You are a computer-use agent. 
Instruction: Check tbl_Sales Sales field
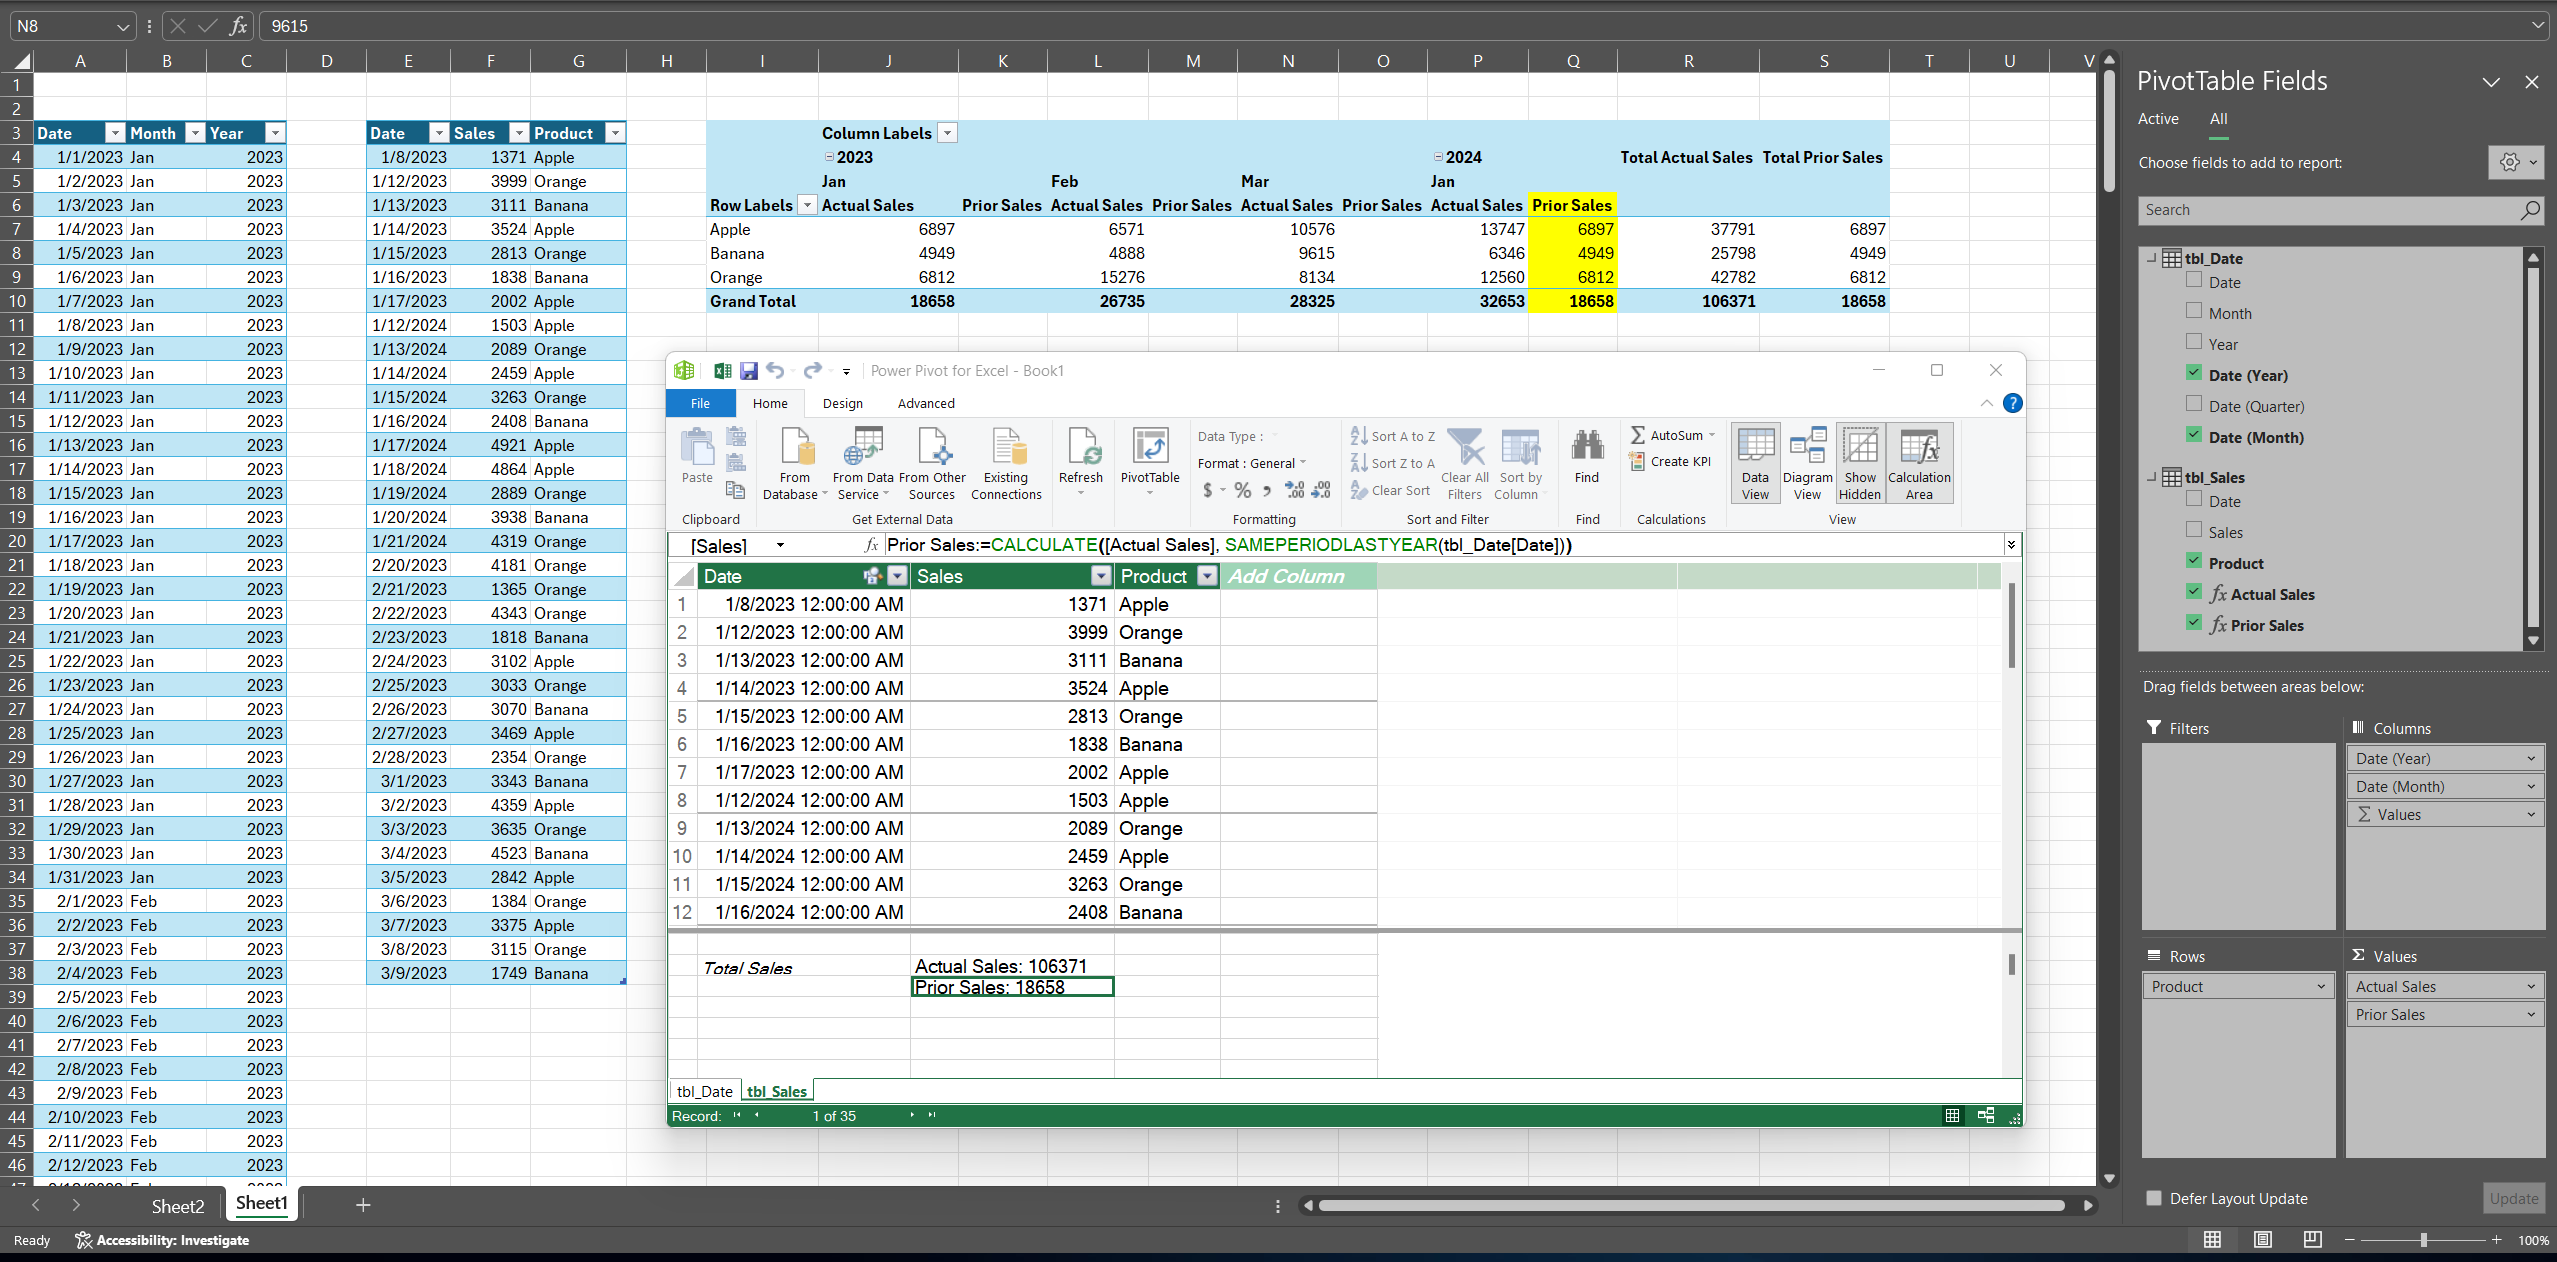click(x=2194, y=530)
